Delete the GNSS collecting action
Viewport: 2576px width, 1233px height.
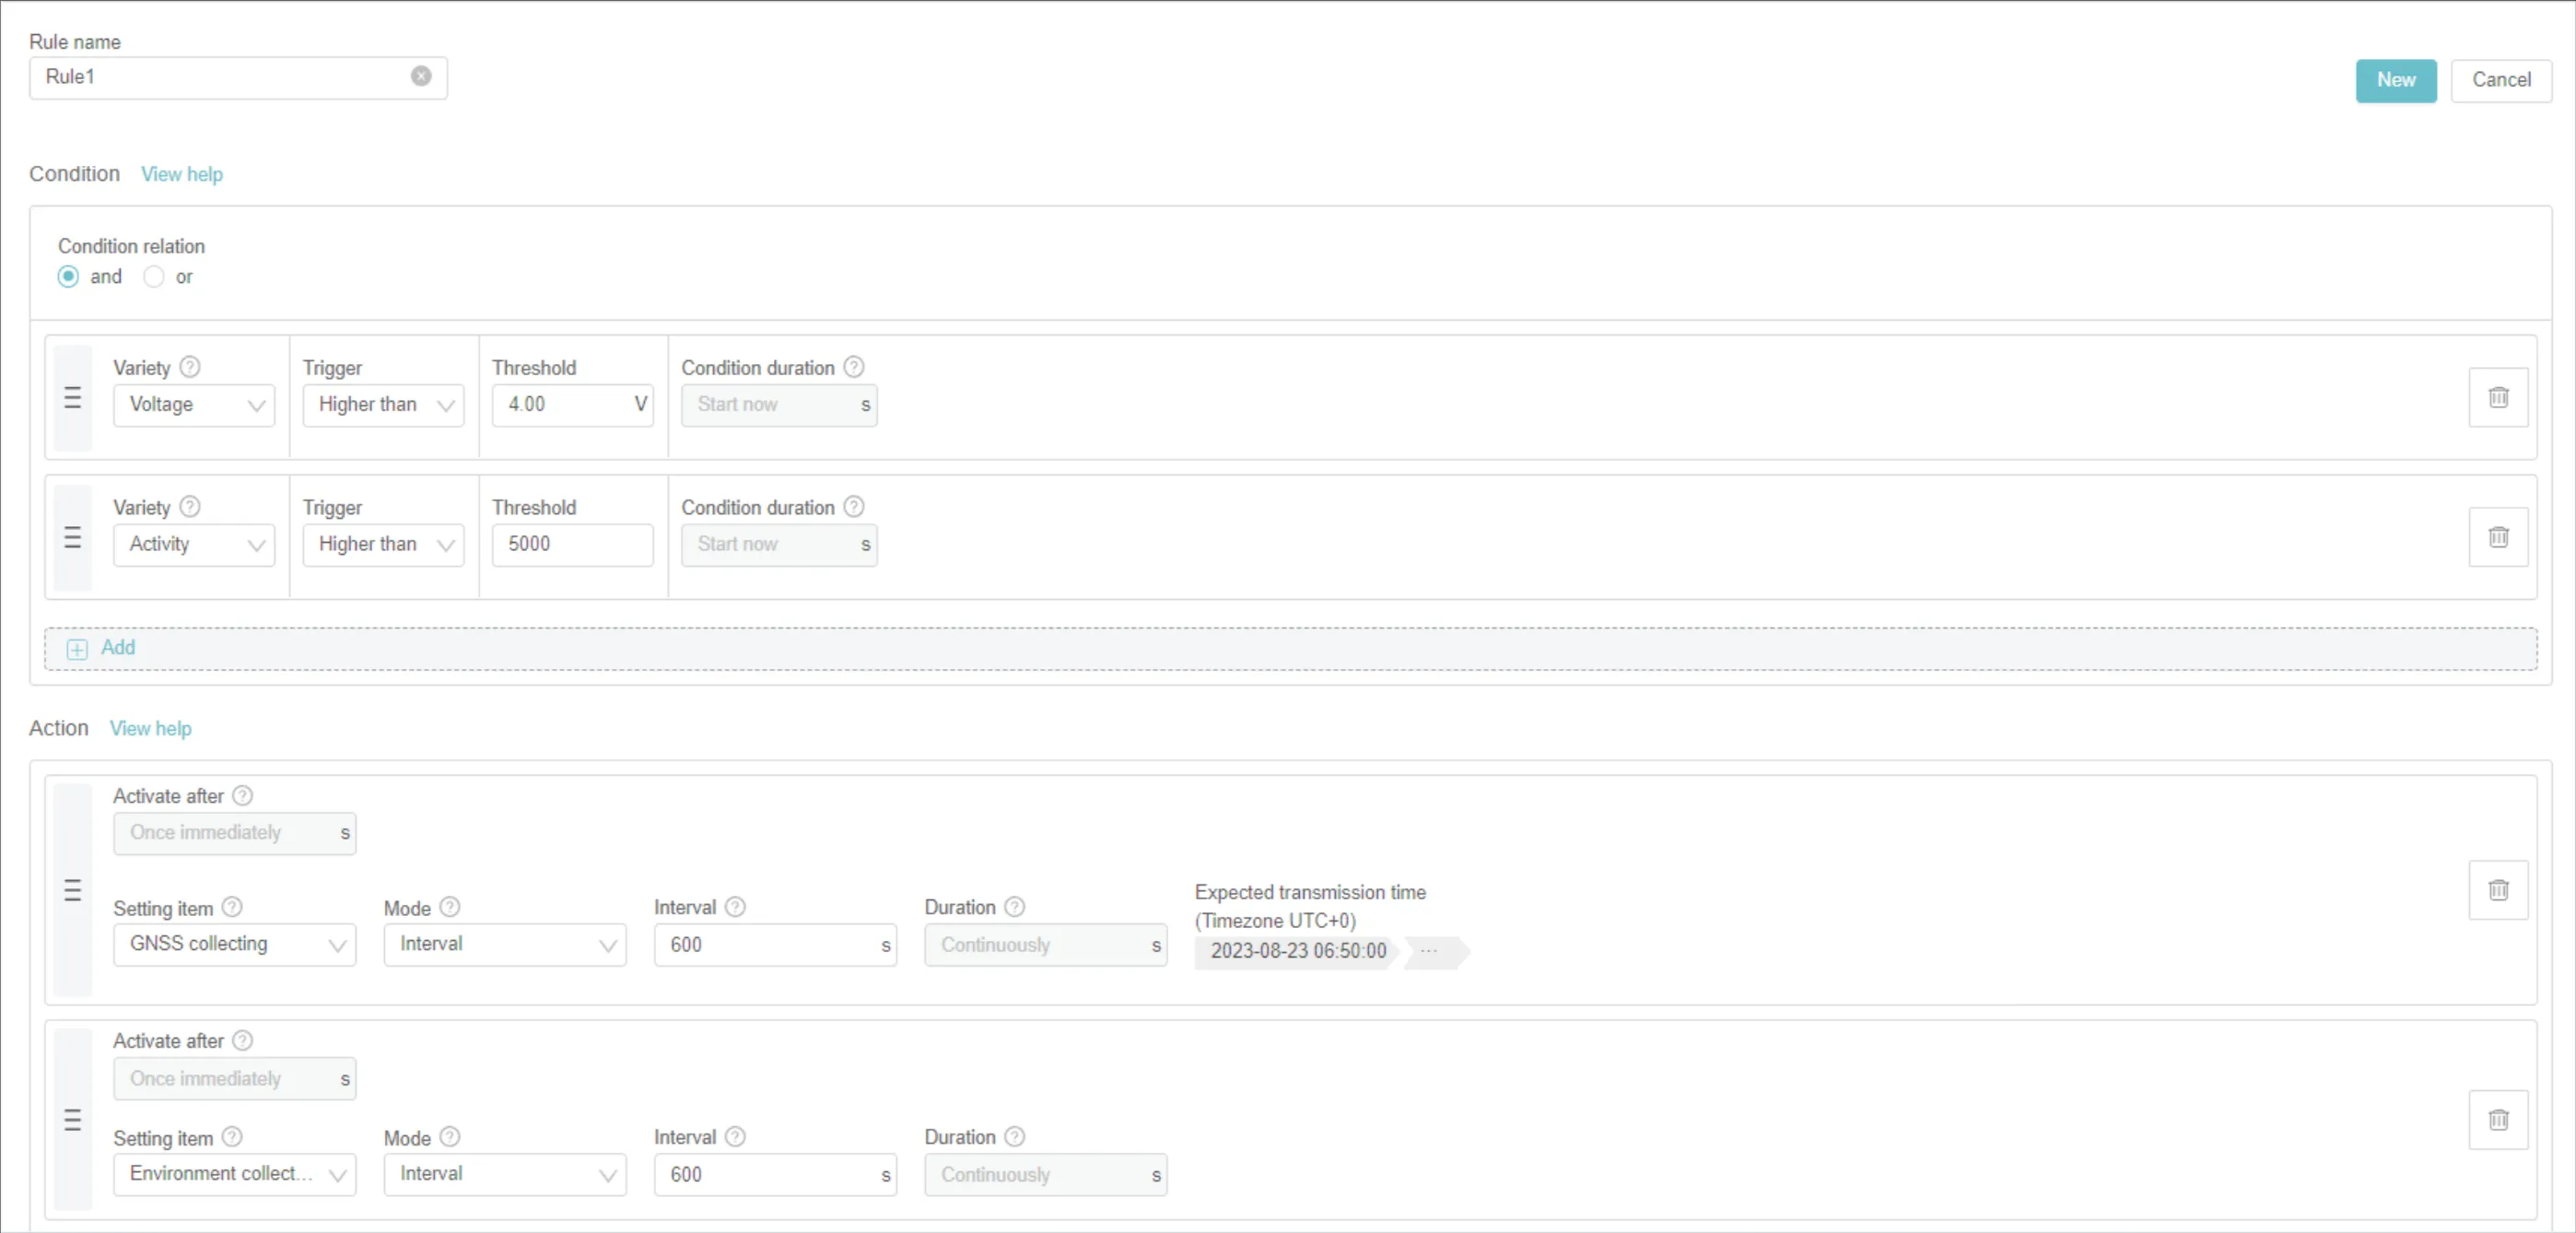click(x=2497, y=889)
